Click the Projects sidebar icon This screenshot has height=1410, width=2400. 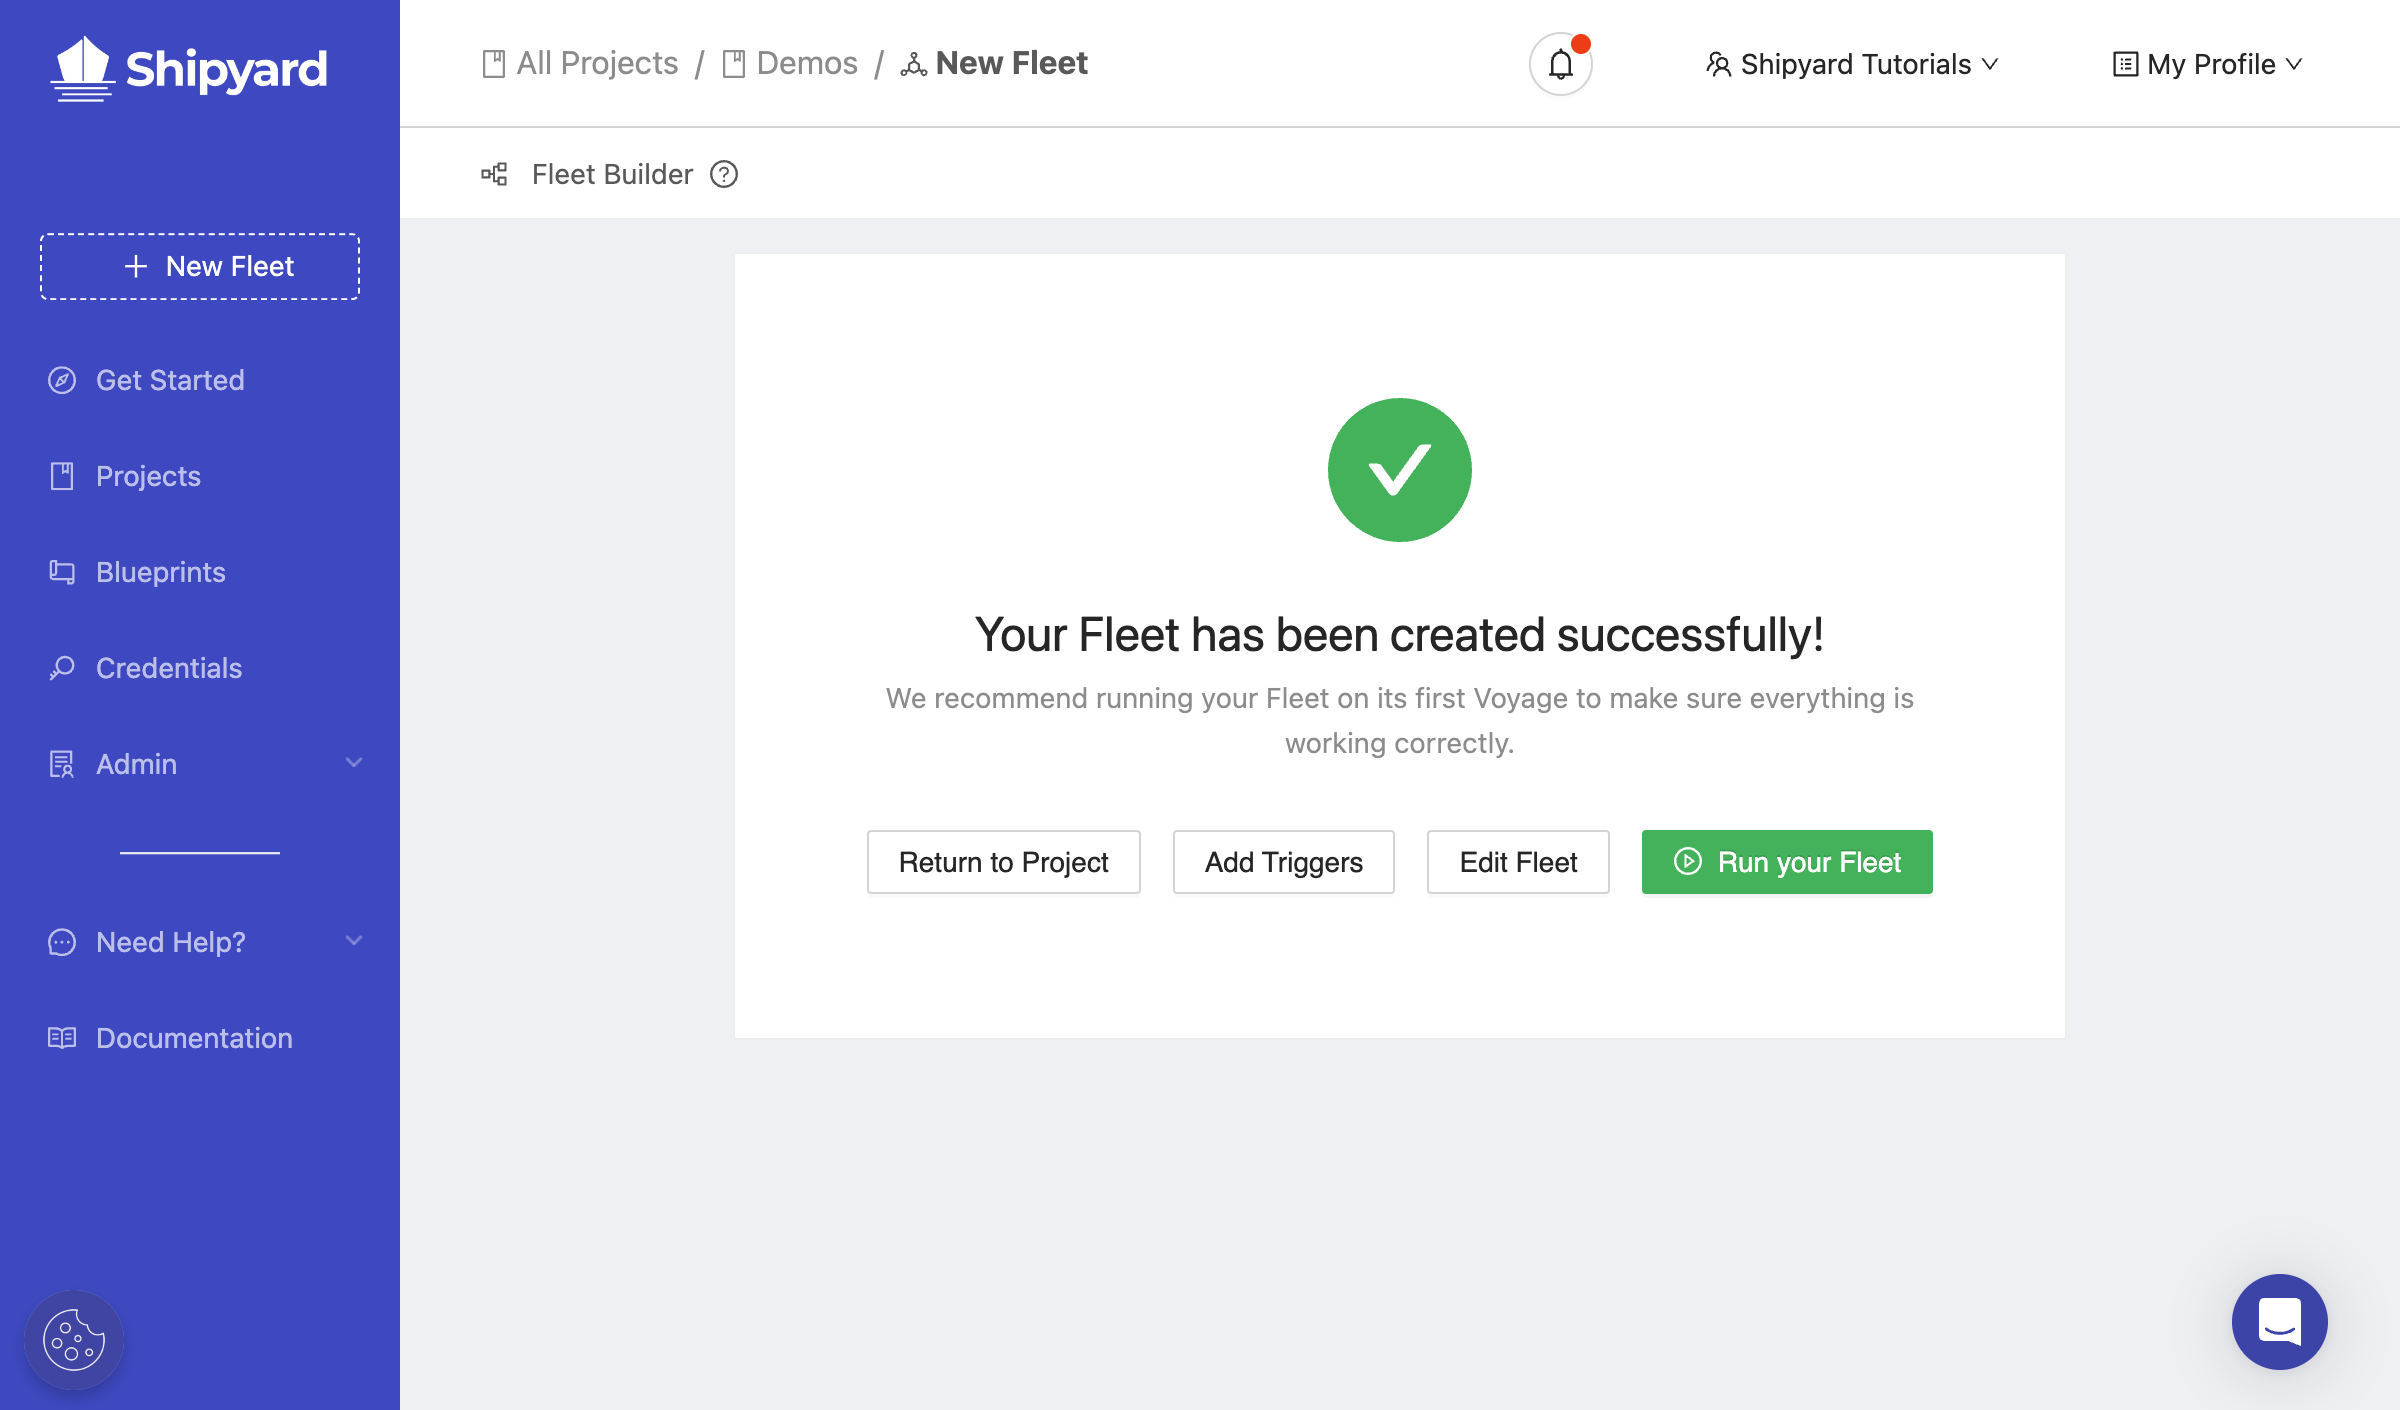tap(60, 475)
